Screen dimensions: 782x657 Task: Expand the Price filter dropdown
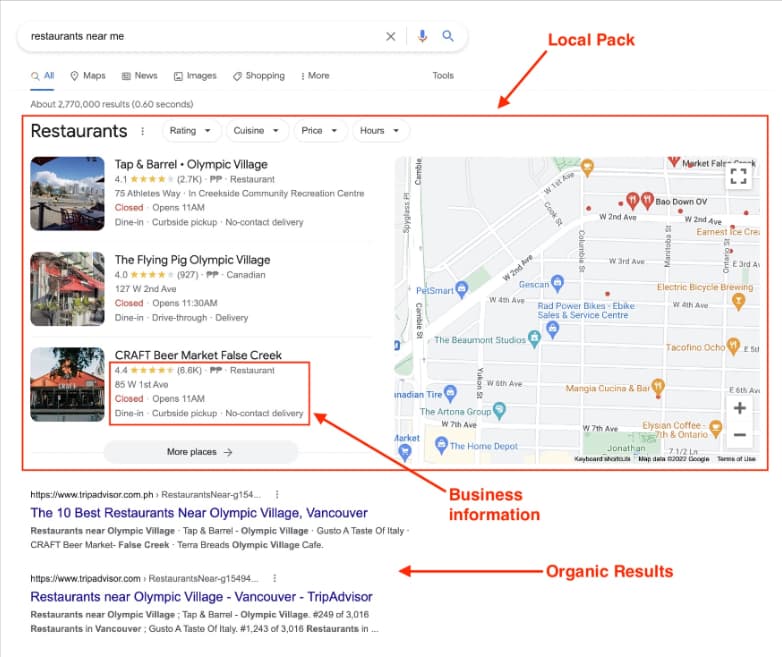point(320,131)
